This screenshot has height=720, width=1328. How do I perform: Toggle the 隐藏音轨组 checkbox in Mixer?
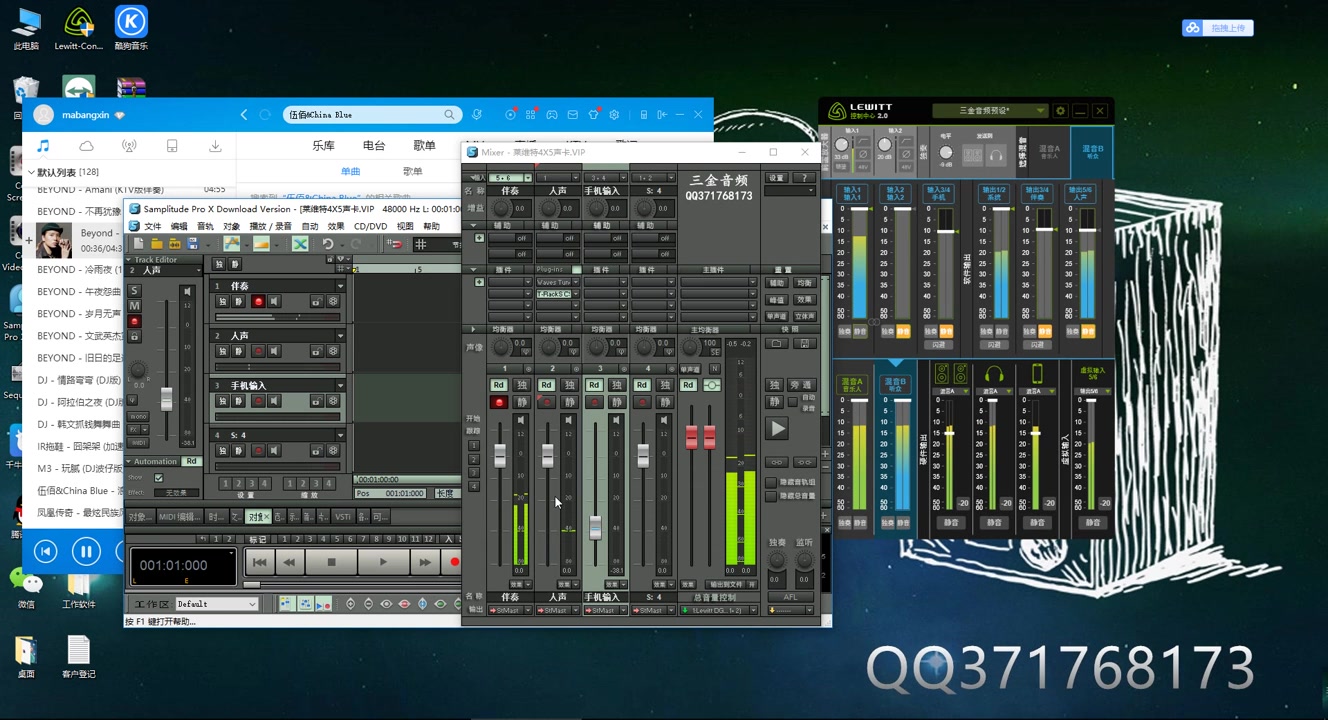click(771, 482)
